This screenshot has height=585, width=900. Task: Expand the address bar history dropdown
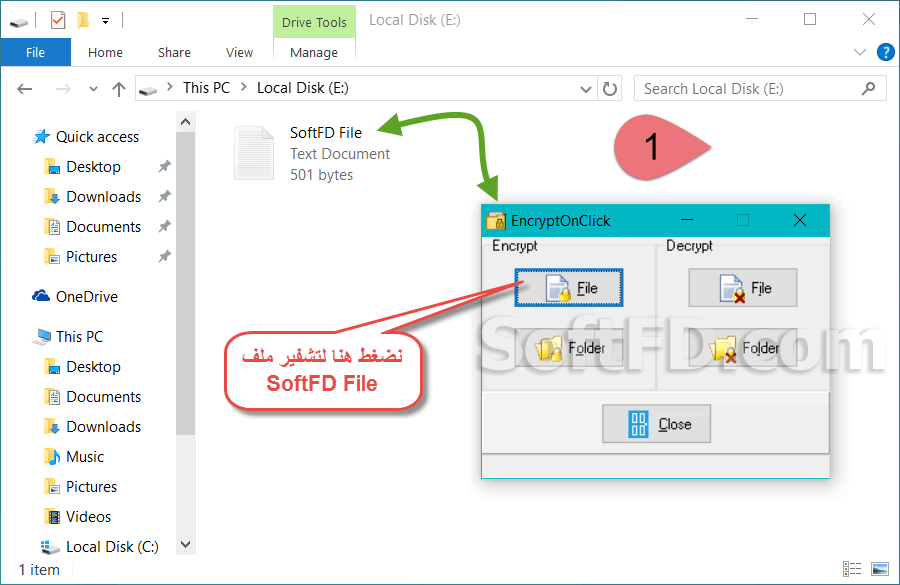585,89
